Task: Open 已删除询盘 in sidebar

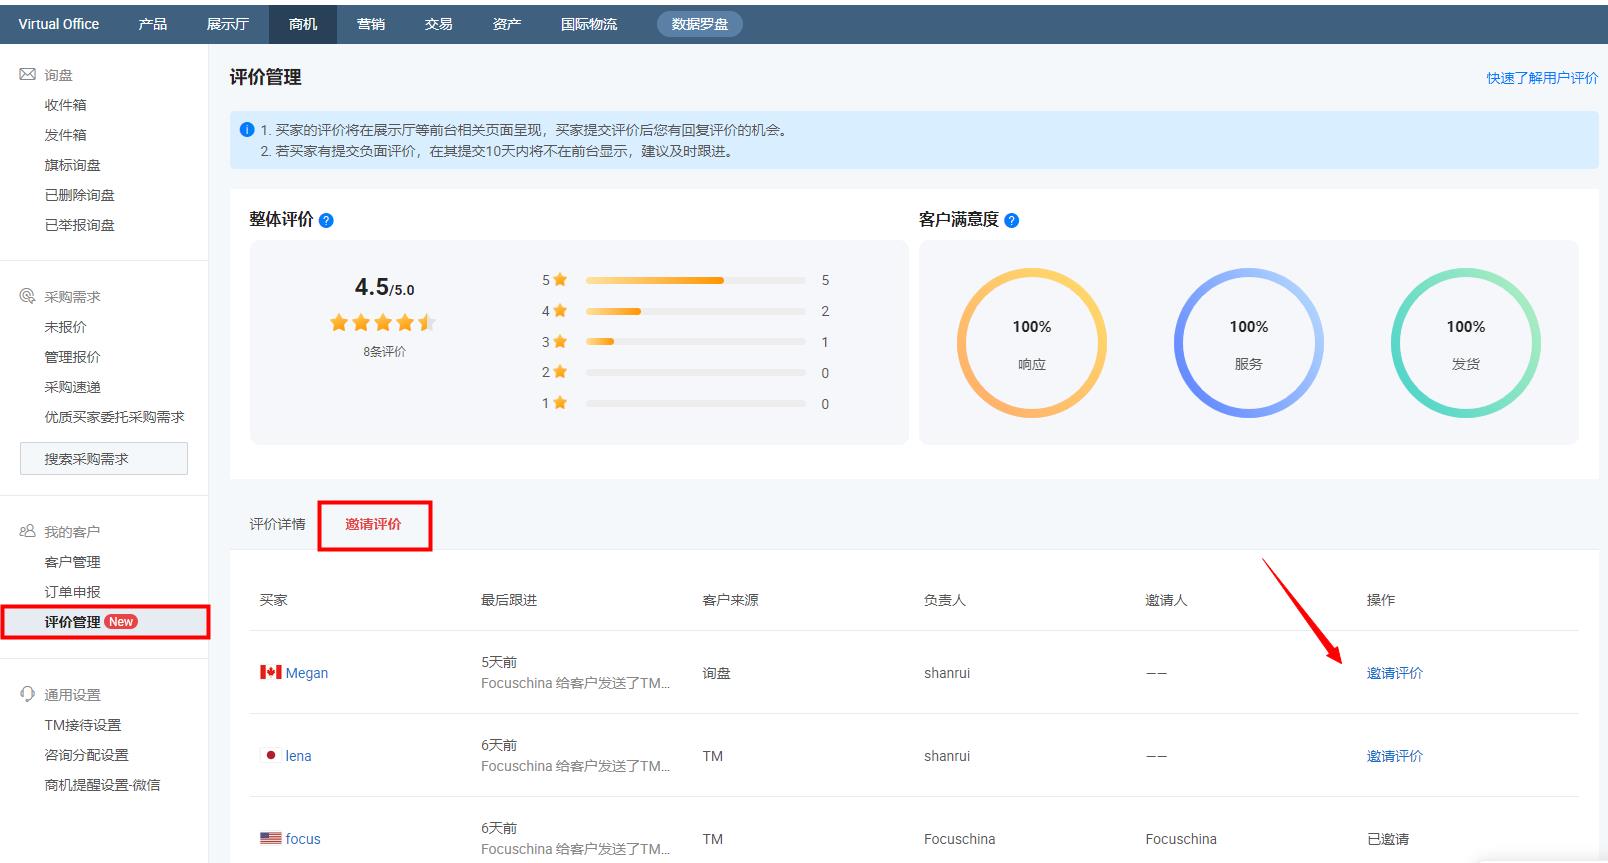Action: pyautogui.click(x=79, y=195)
